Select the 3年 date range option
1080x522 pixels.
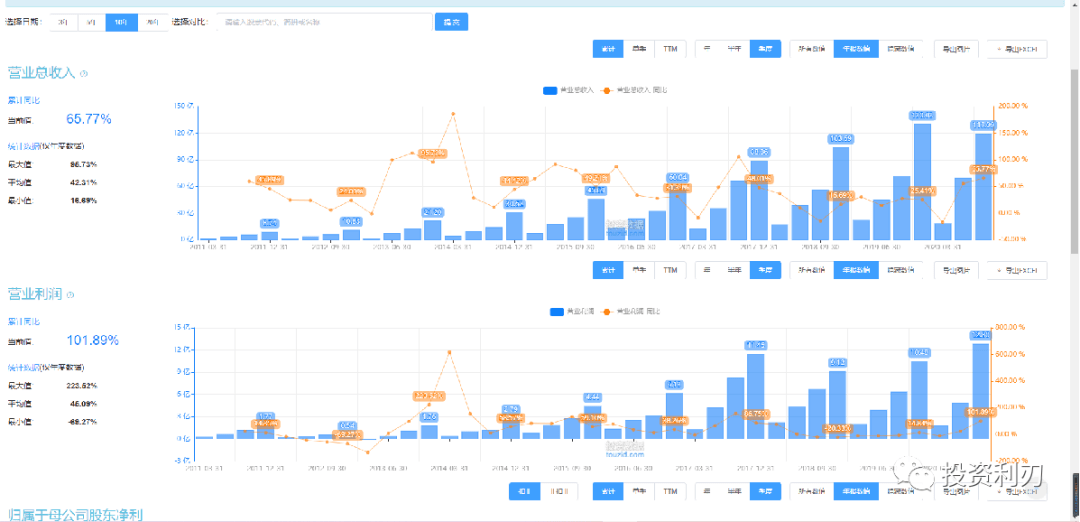click(63, 21)
